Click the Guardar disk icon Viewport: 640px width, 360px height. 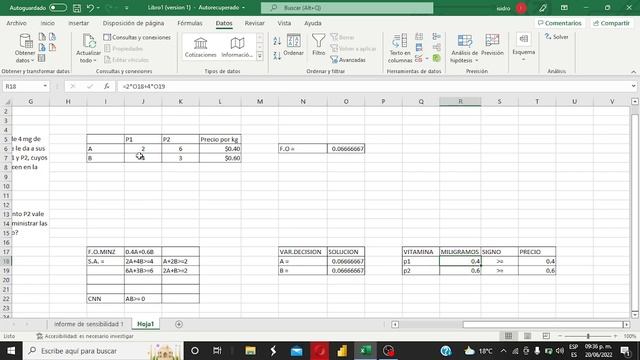pos(77,8)
